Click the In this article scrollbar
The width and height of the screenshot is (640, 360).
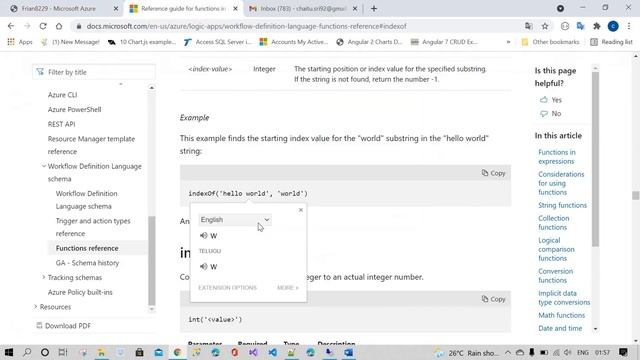(596, 159)
